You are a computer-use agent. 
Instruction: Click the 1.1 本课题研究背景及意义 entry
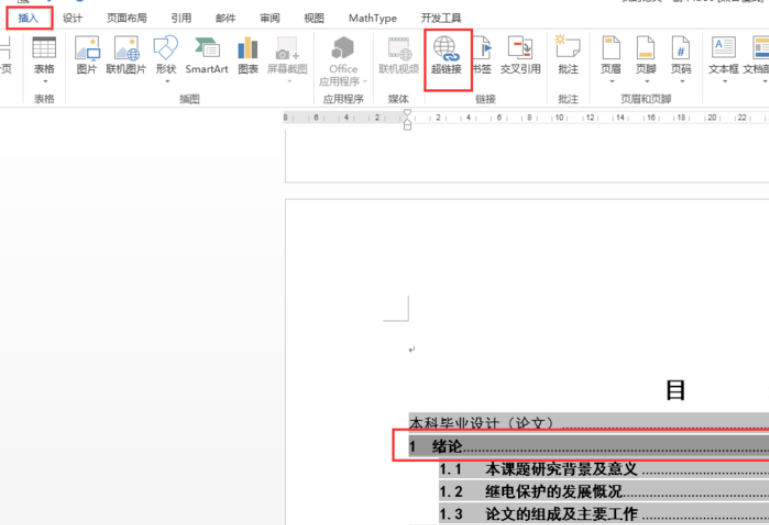coord(604,469)
